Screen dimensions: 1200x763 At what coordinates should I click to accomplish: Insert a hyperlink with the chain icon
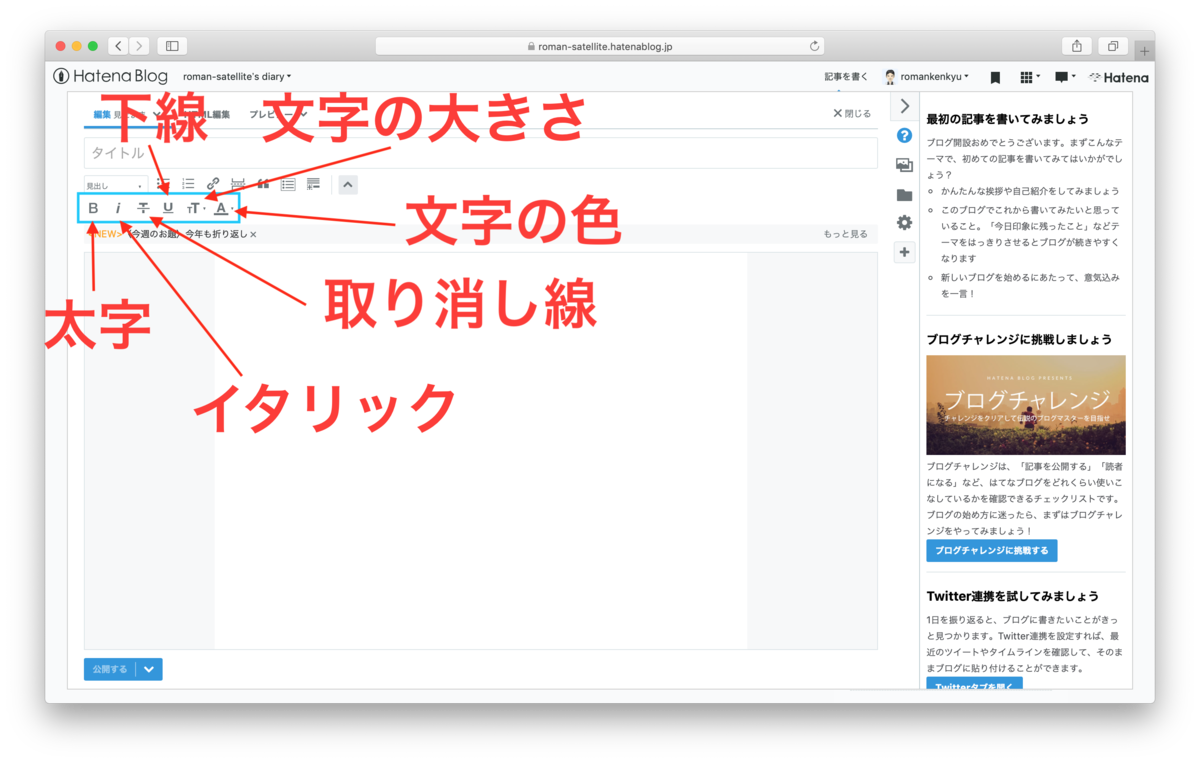click(x=213, y=184)
